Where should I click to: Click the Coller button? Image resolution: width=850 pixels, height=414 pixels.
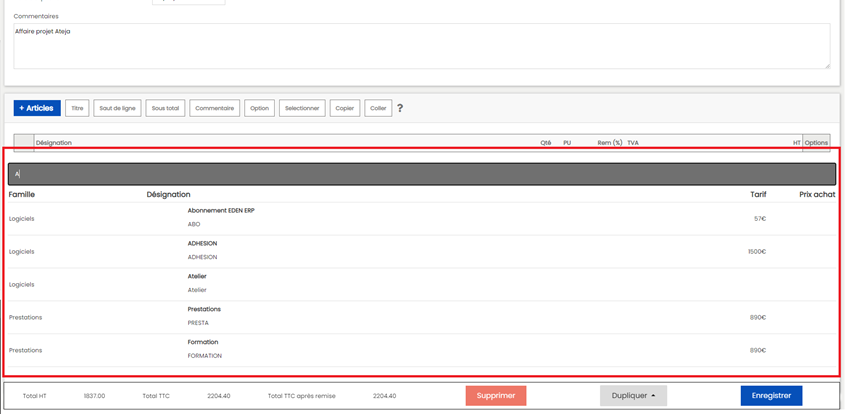(377, 108)
